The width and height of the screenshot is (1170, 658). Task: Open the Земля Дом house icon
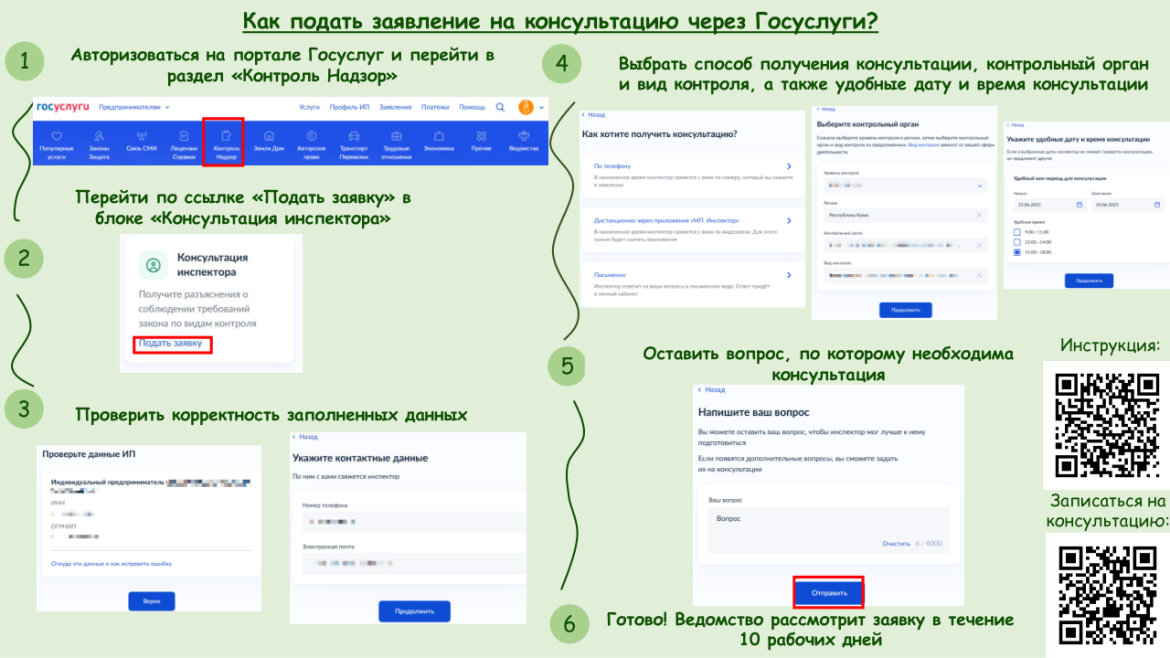[269, 137]
